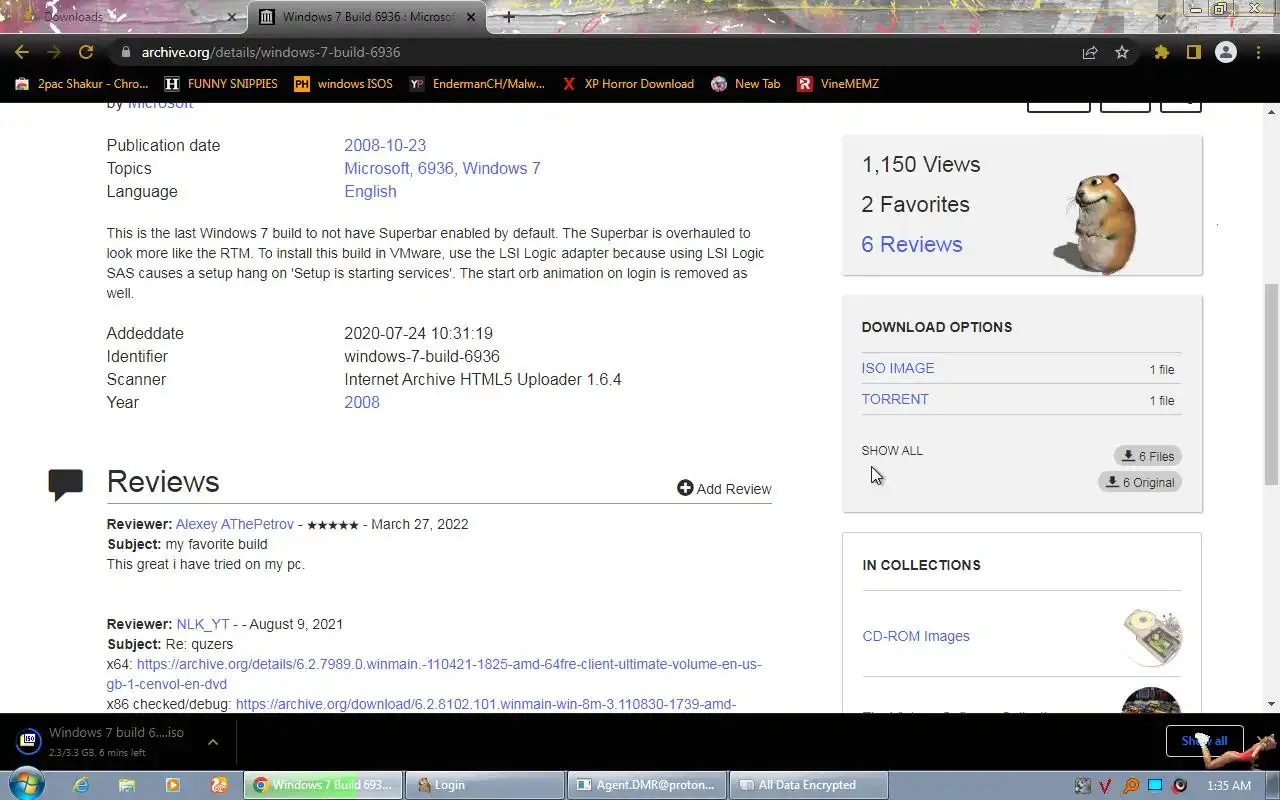Launch Internet Explorer from the taskbar
This screenshot has width=1280, height=800.
81,785
